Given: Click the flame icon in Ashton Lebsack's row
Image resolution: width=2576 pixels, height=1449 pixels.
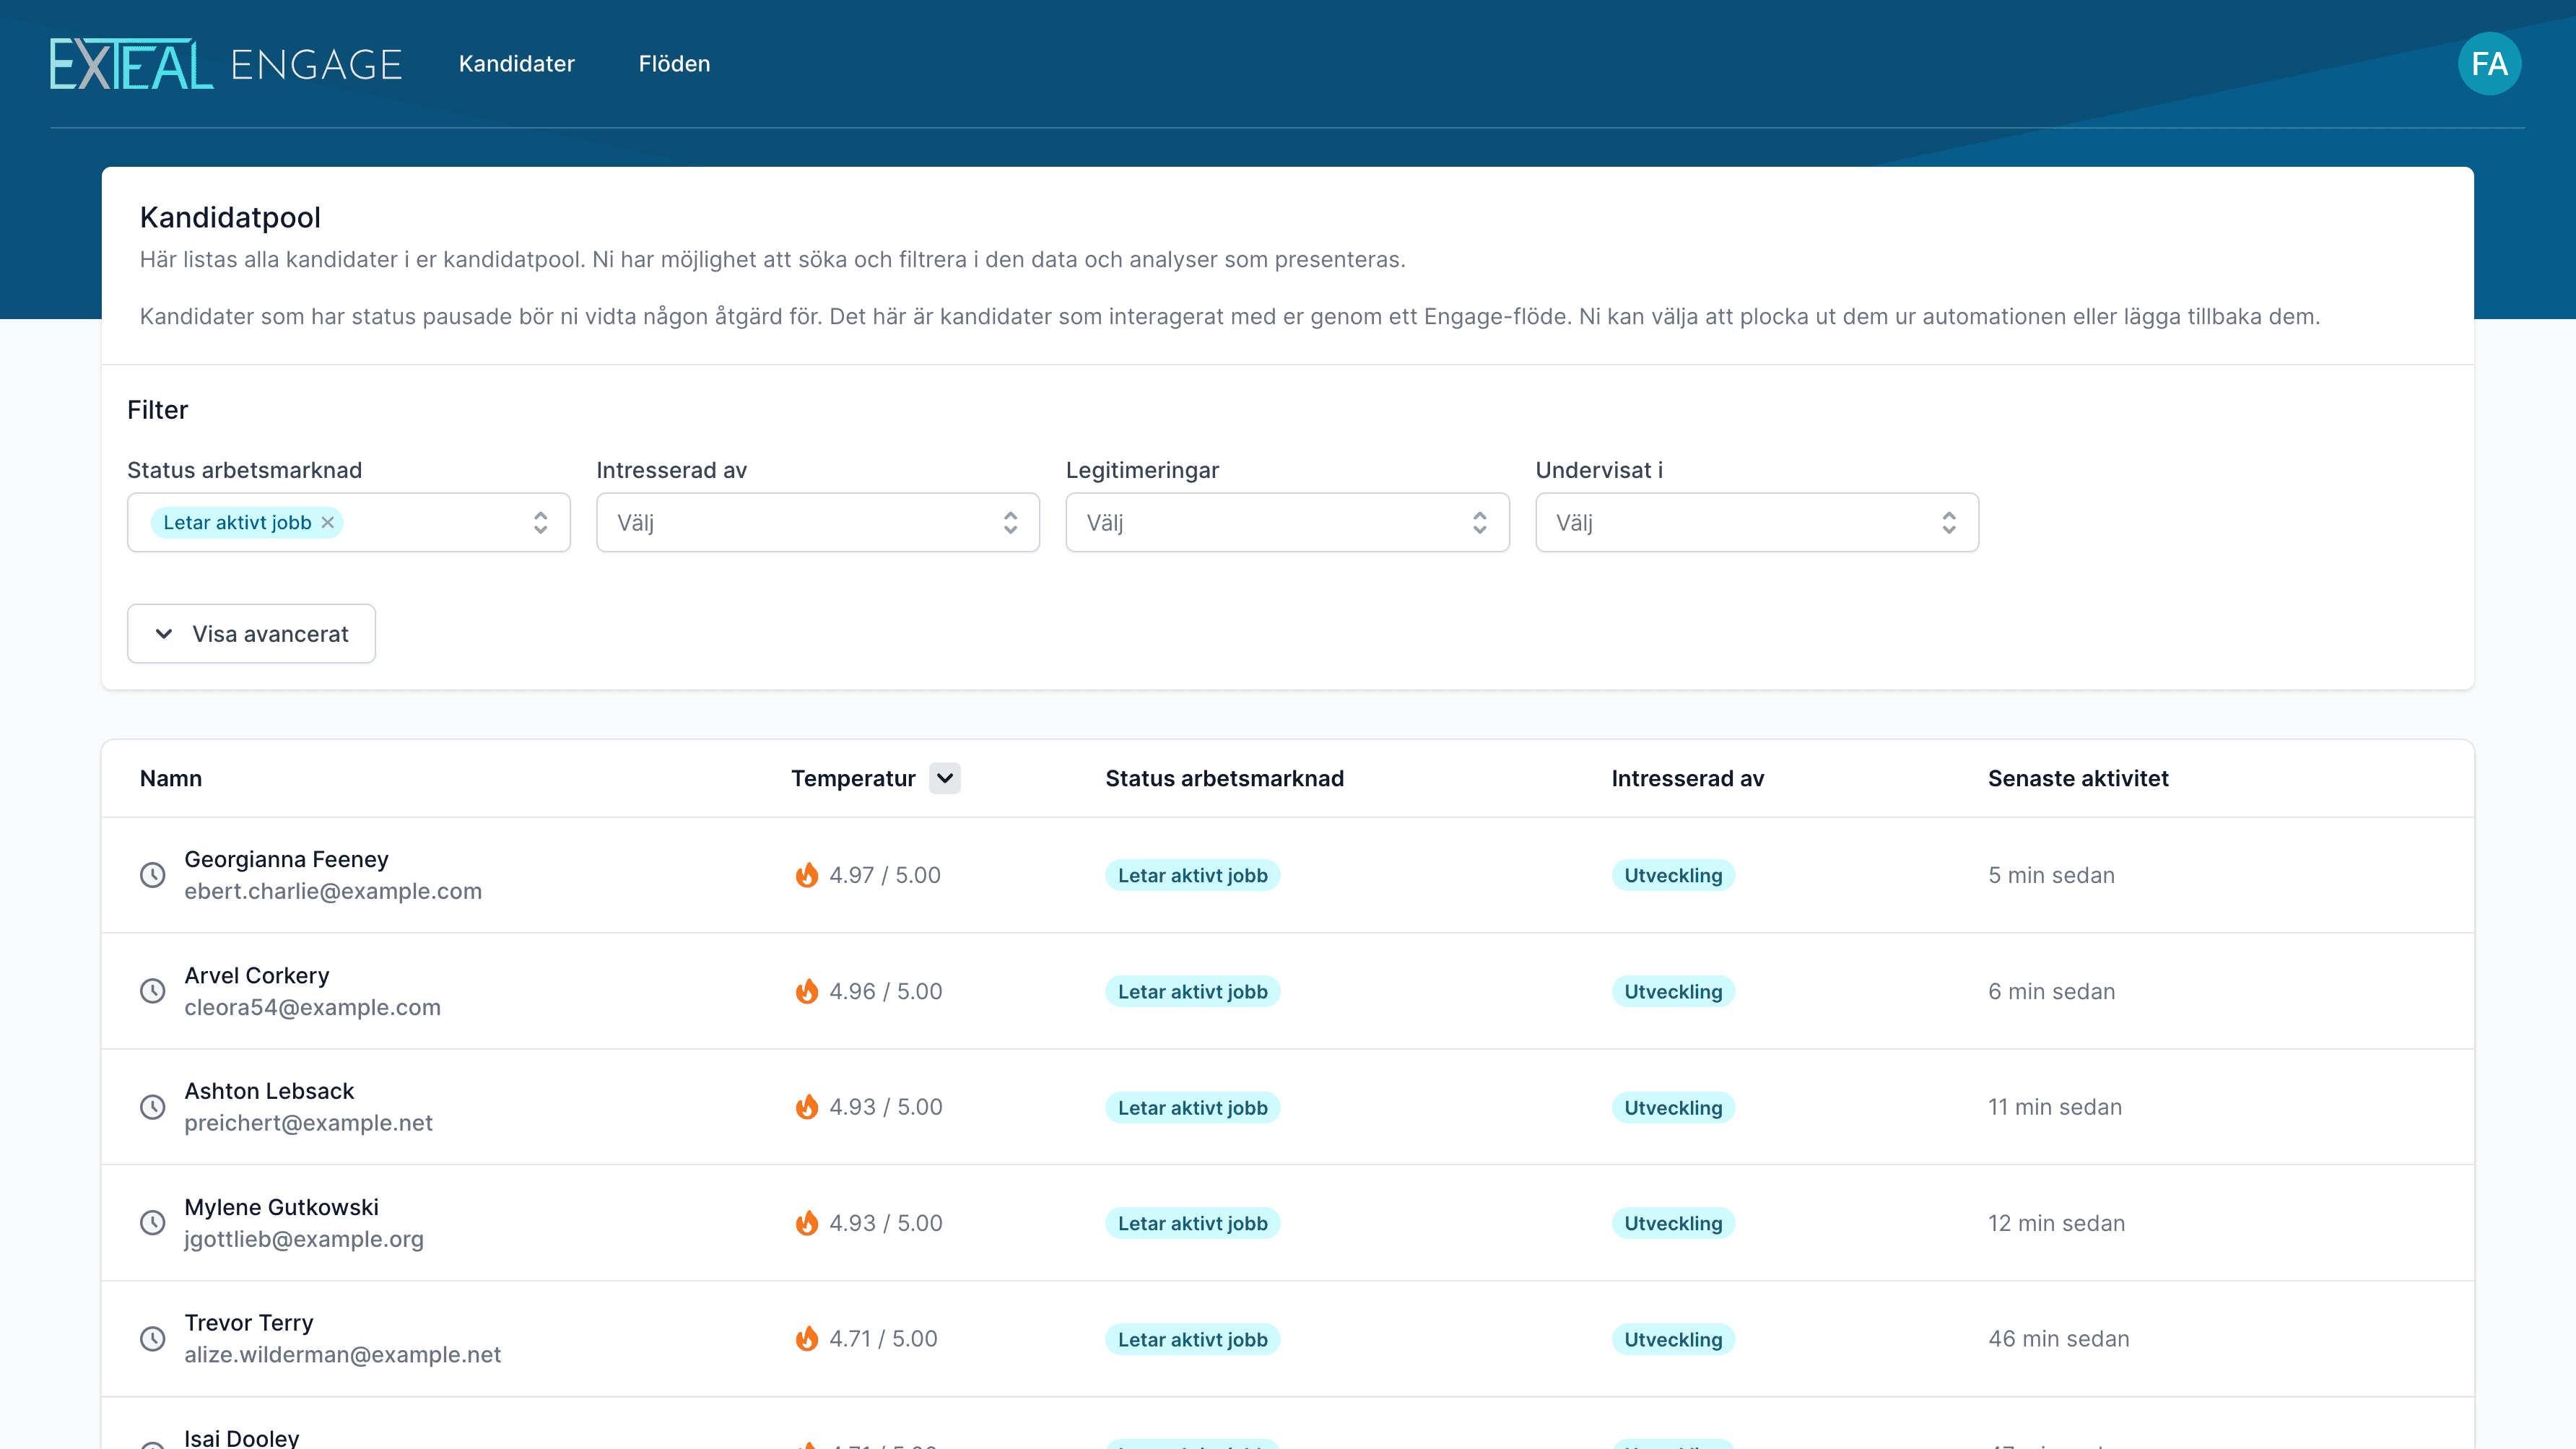Looking at the screenshot, I should pyautogui.click(x=807, y=1107).
